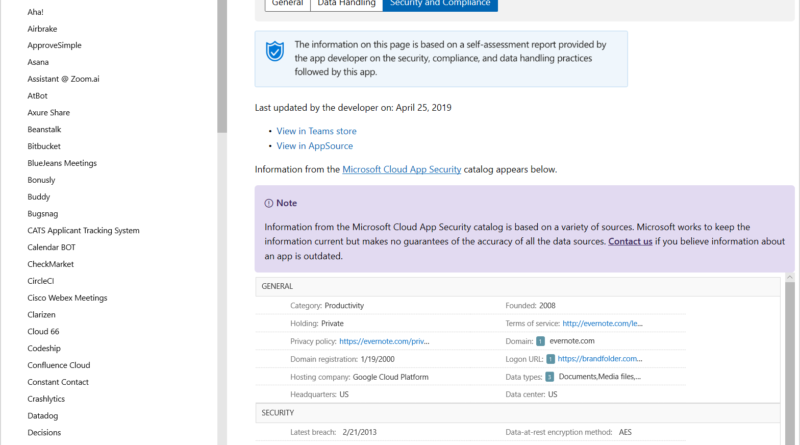
Task: Open Axure Share sidebar entry
Action: pos(48,113)
